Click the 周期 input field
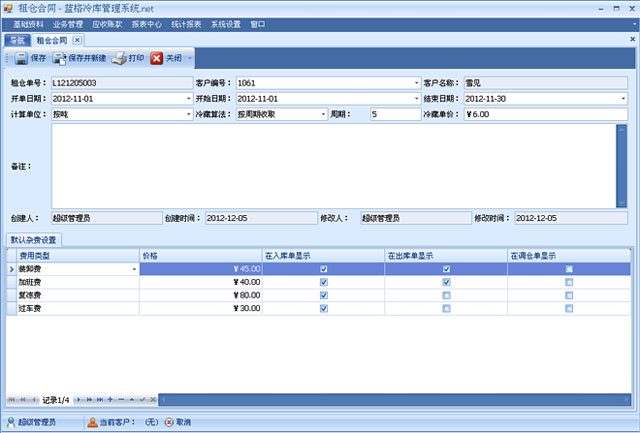This screenshot has width=640, height=433. click(x=396, y=114)
